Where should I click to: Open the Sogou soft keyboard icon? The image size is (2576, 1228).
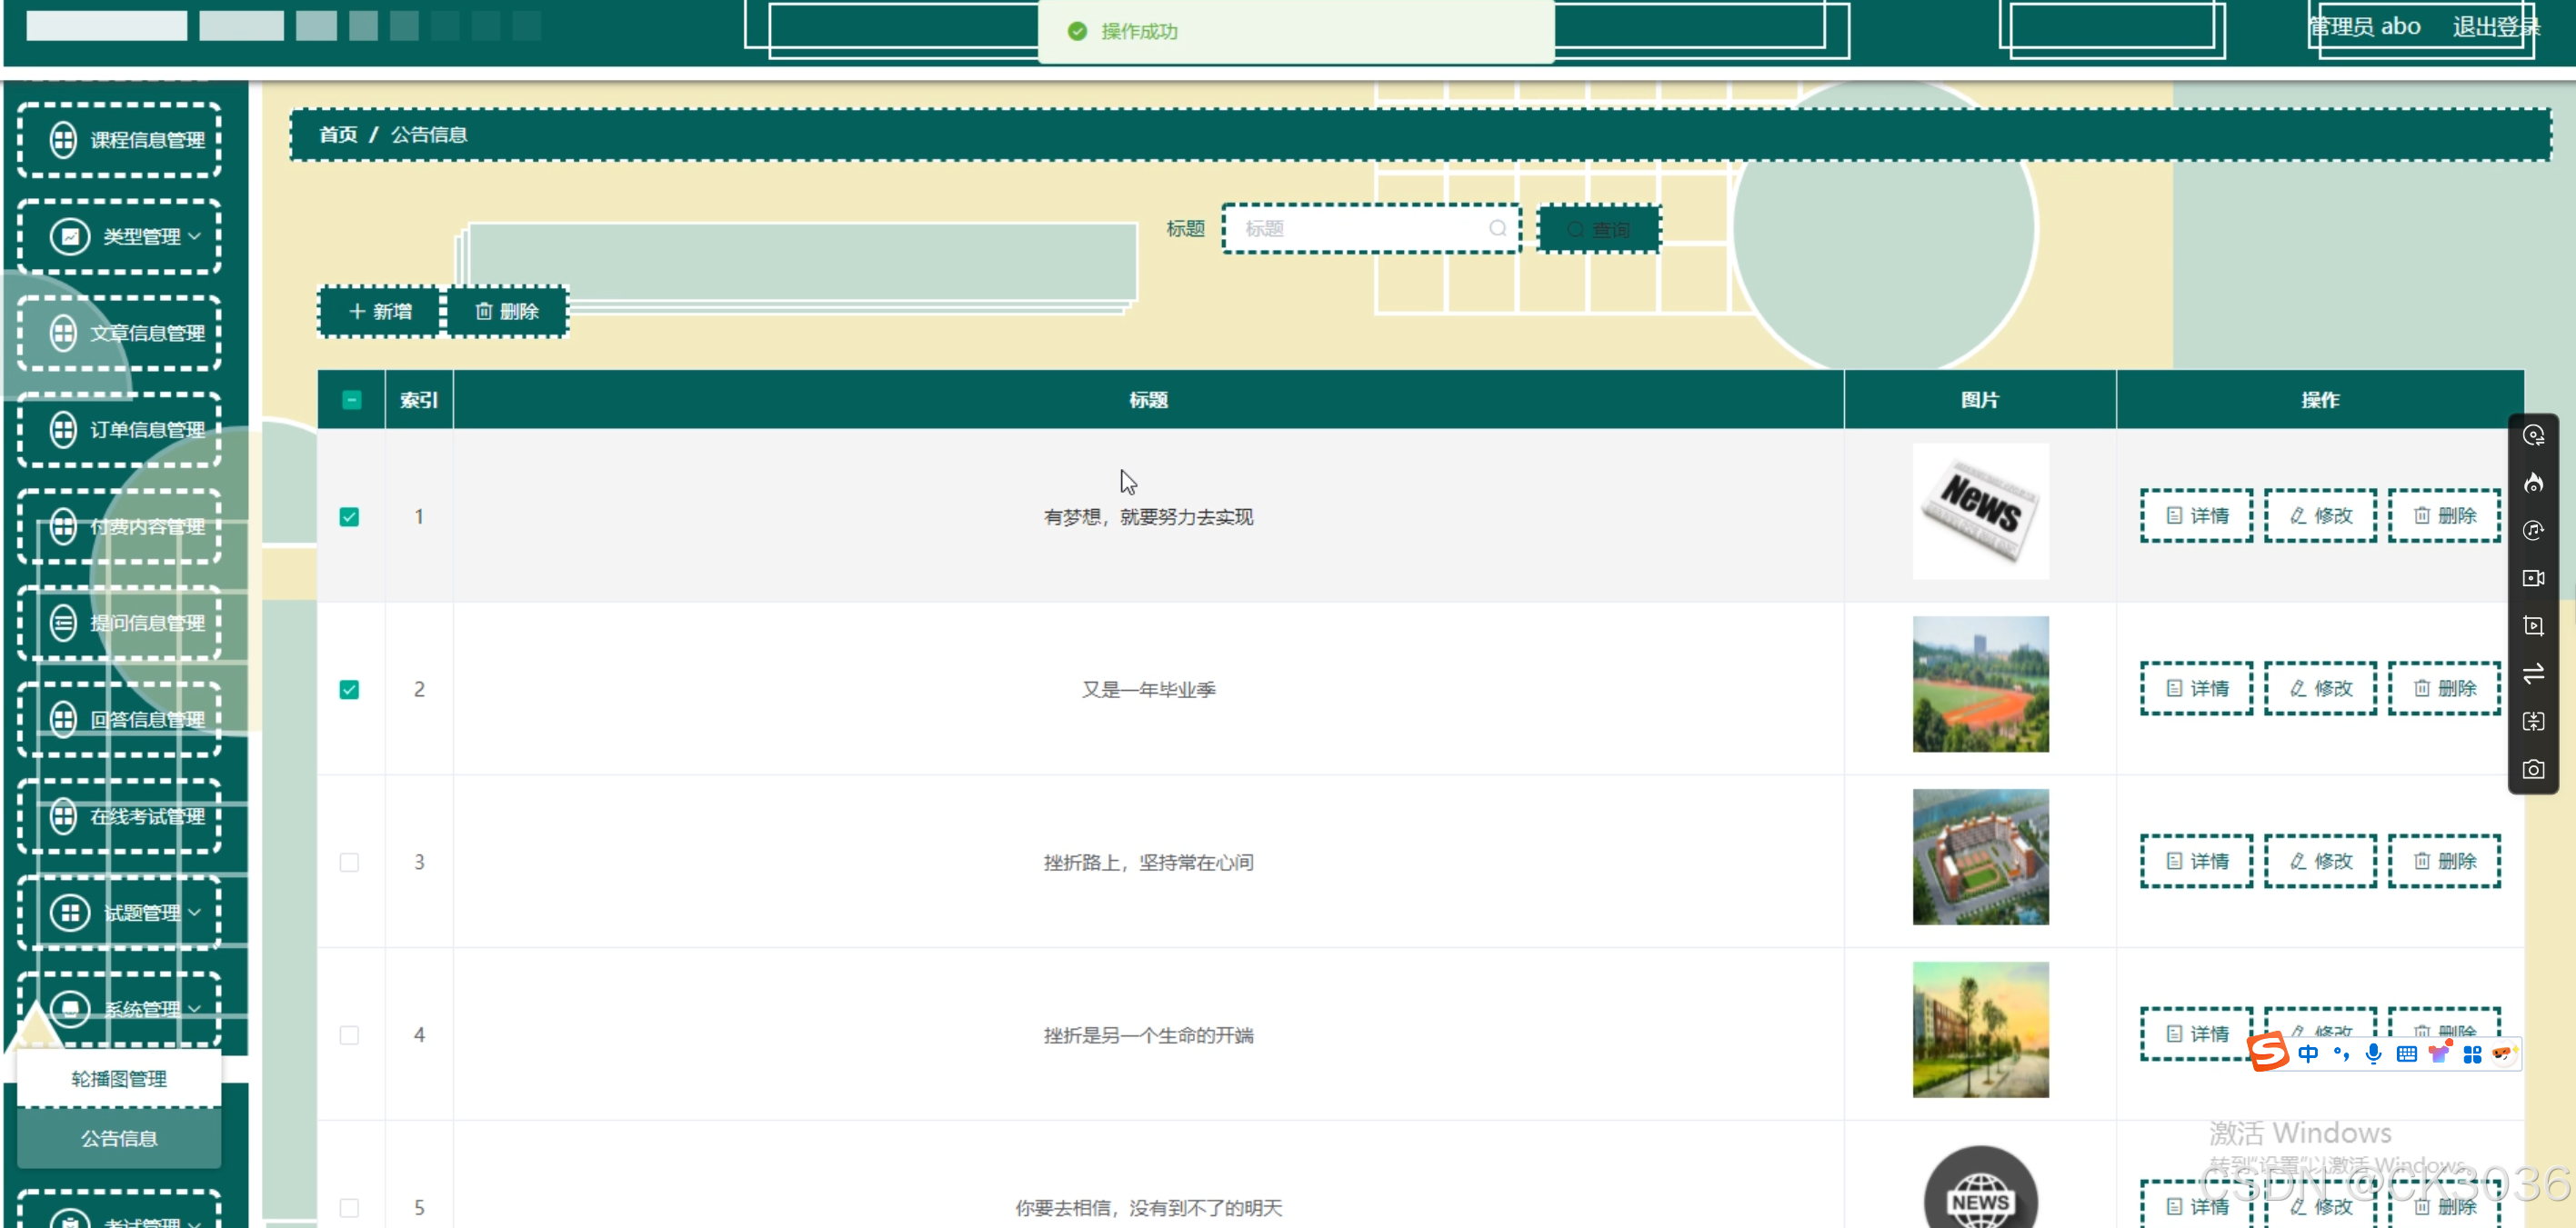tap(2406, 1054)
